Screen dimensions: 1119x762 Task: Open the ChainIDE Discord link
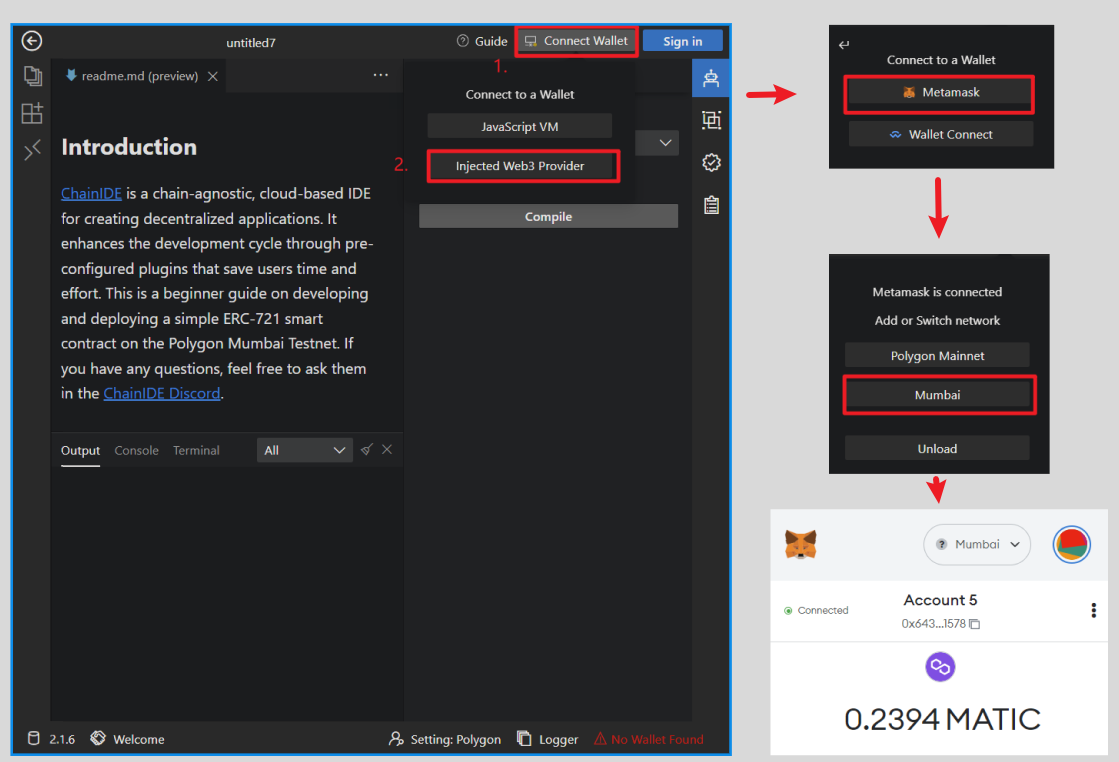click(162, 393)
